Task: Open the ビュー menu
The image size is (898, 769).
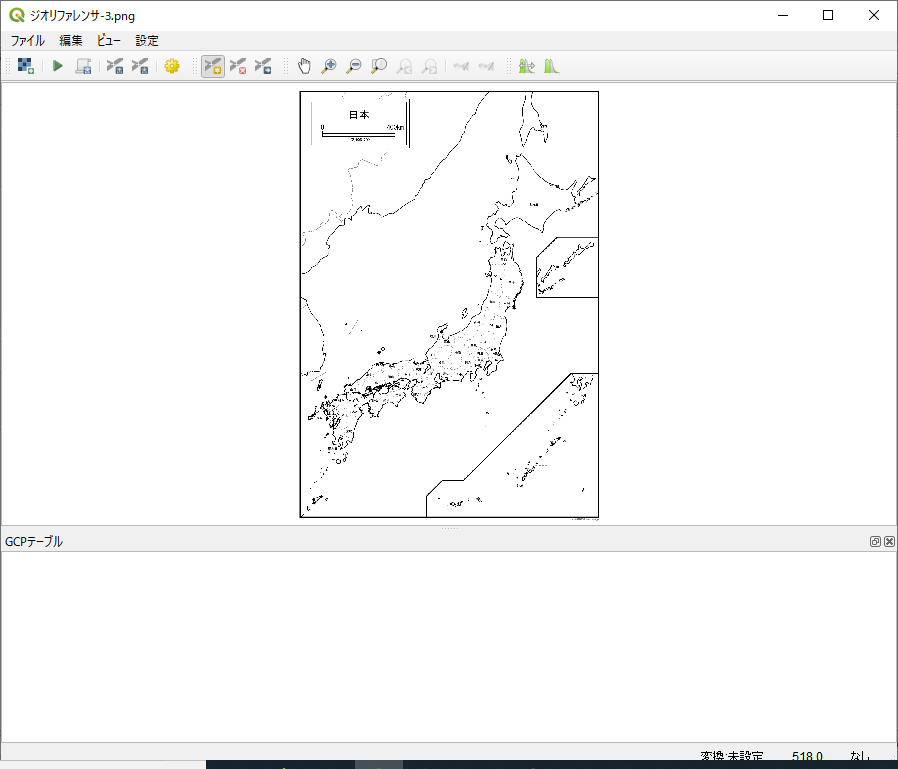Action: click(x=109, y=41)
